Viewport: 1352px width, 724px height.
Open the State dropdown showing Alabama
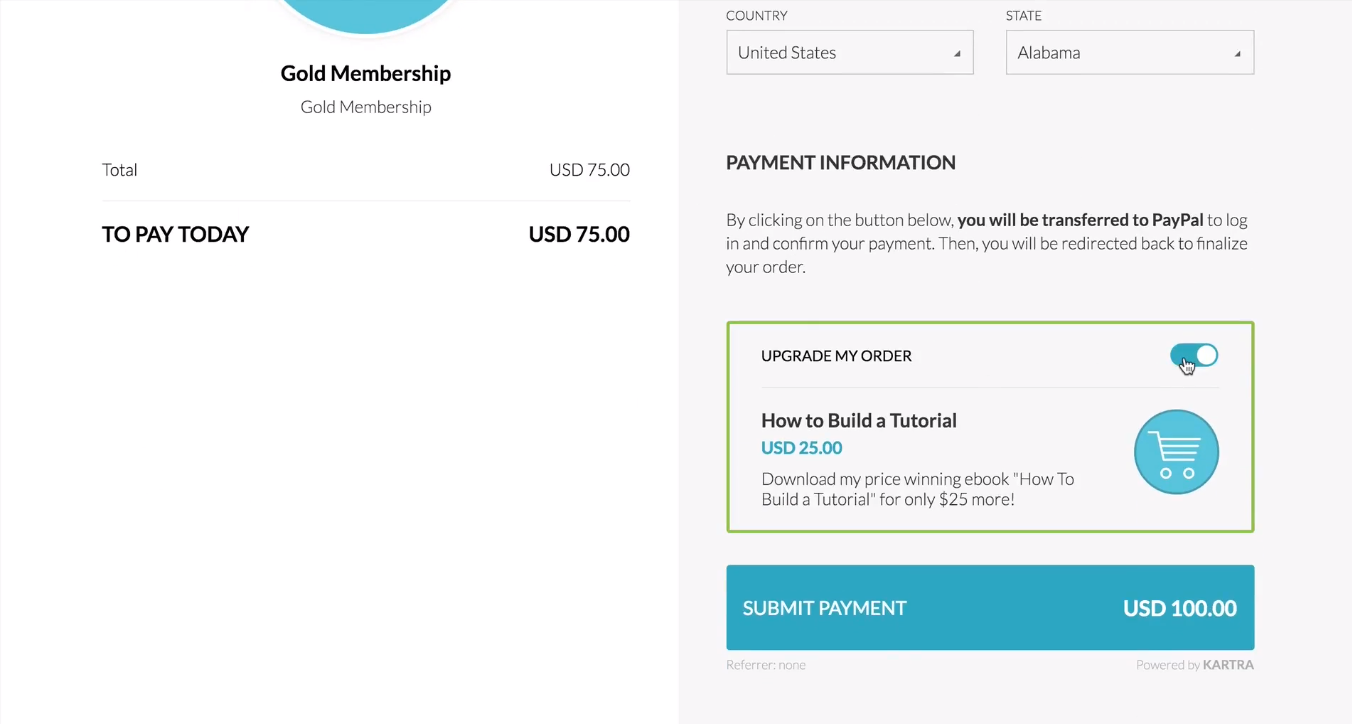[1129, 53]
